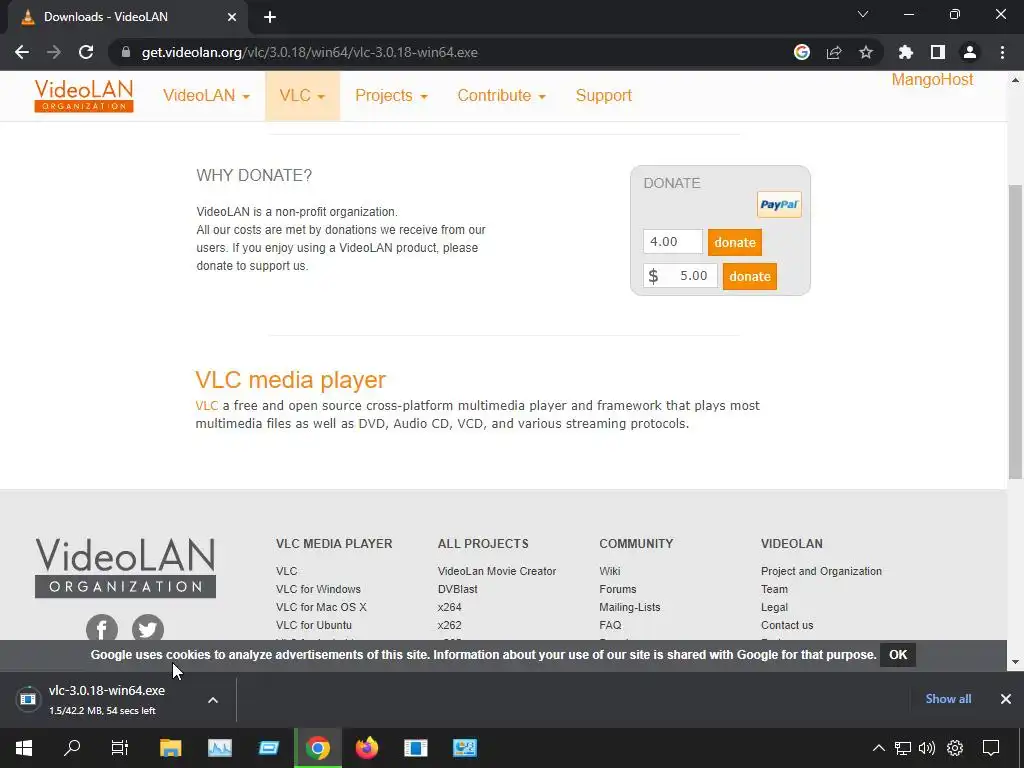View site lock information icon
1024x768 pixels.
tap(126, 52)
